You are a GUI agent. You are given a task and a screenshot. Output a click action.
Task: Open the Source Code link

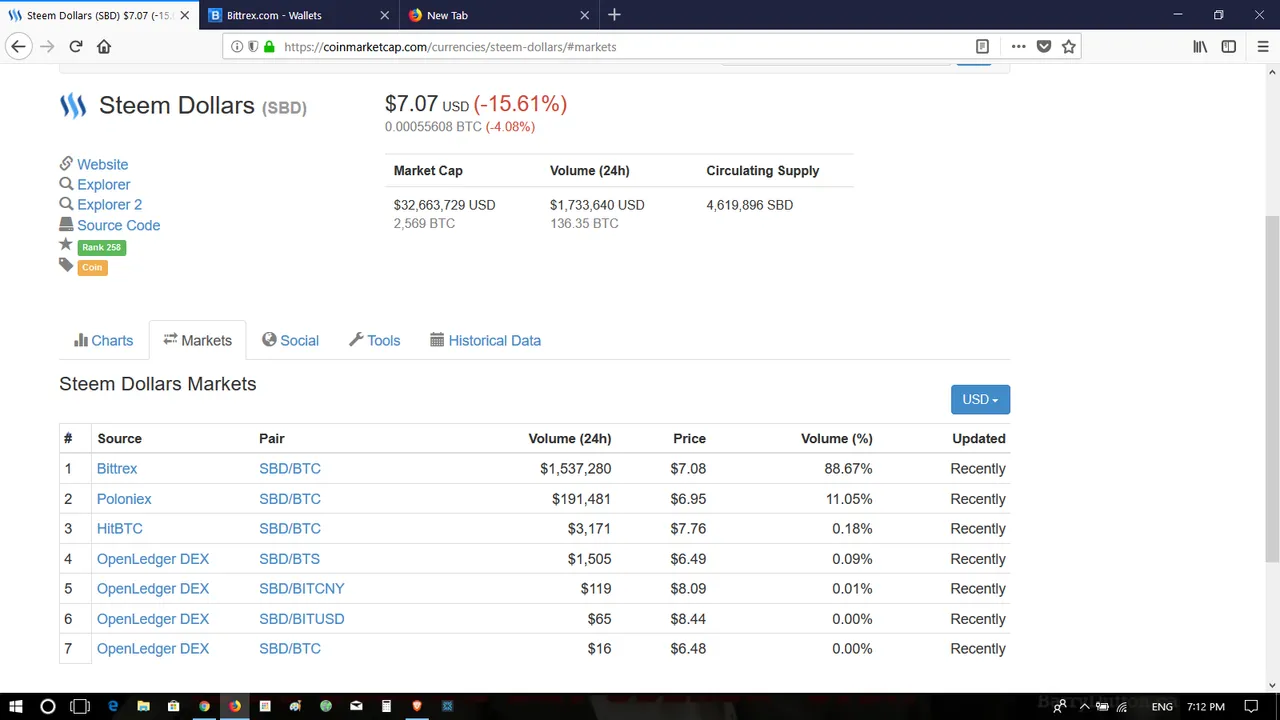118,225
